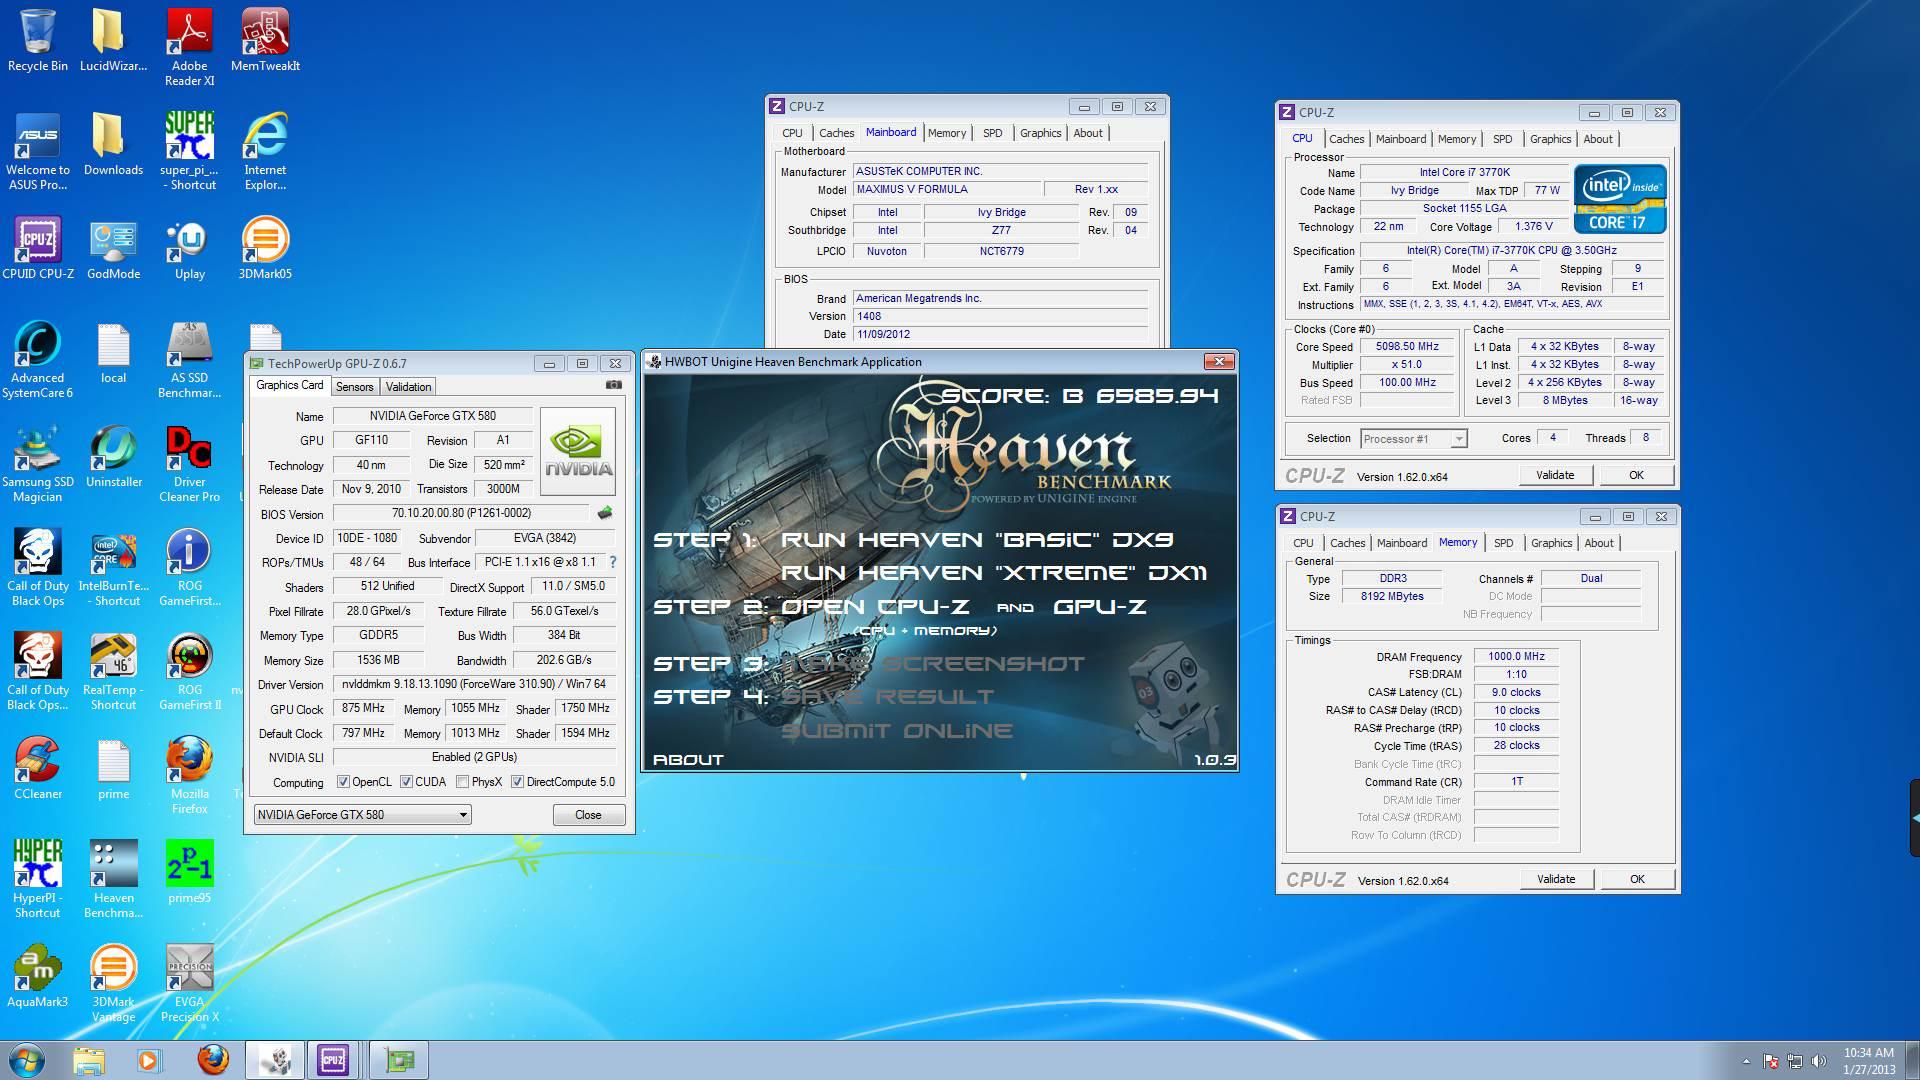Click Run Heaven "Xtreme" DX11 option
Viewport: 1920px width, 1080px height.
pos(994,573)
